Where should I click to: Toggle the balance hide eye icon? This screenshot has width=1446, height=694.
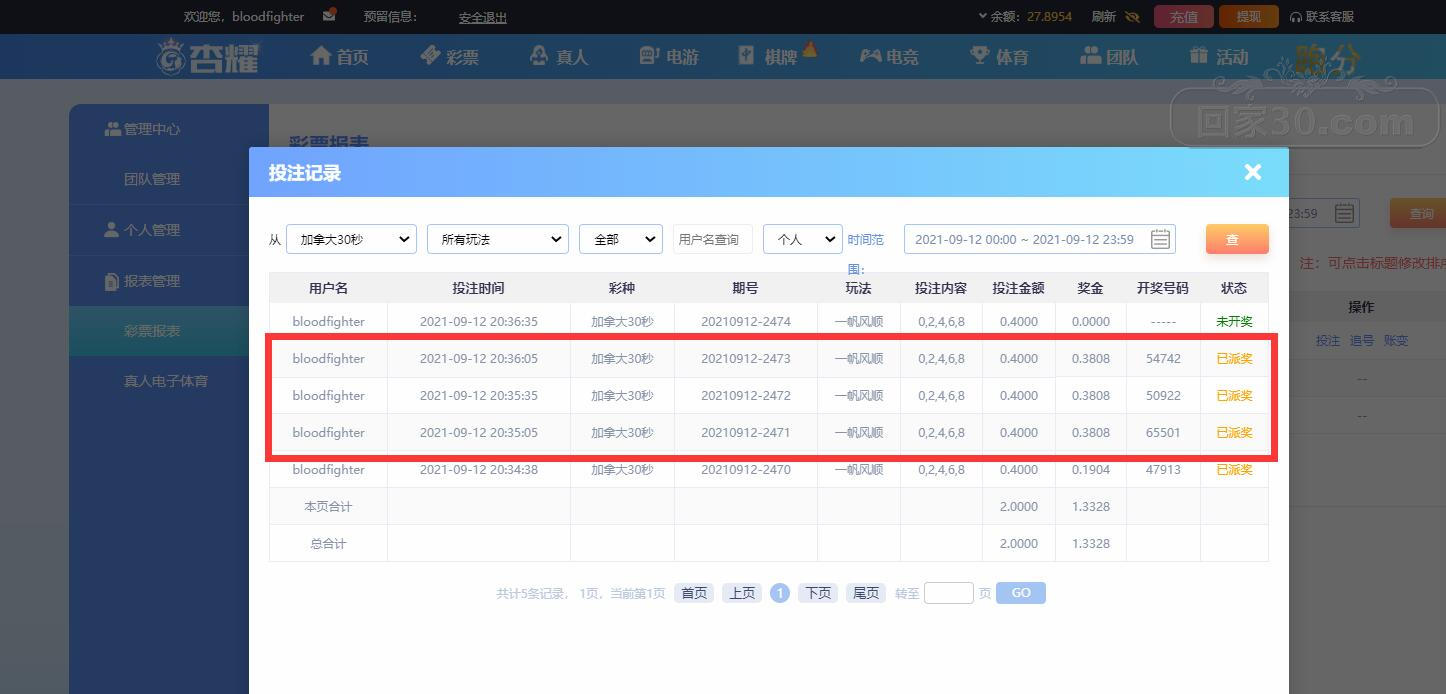pos(1132,17)
